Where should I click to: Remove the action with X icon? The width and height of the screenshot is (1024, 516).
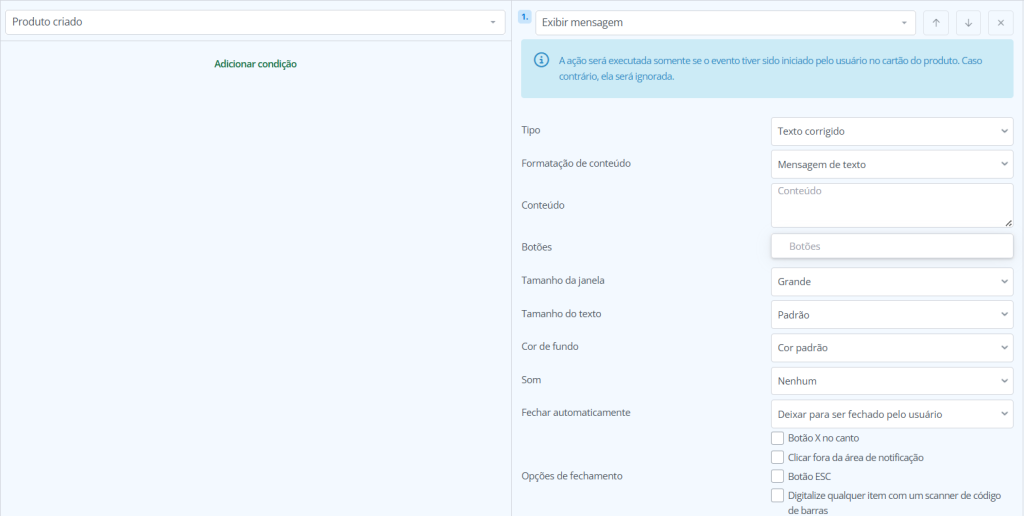(1000, 23)
